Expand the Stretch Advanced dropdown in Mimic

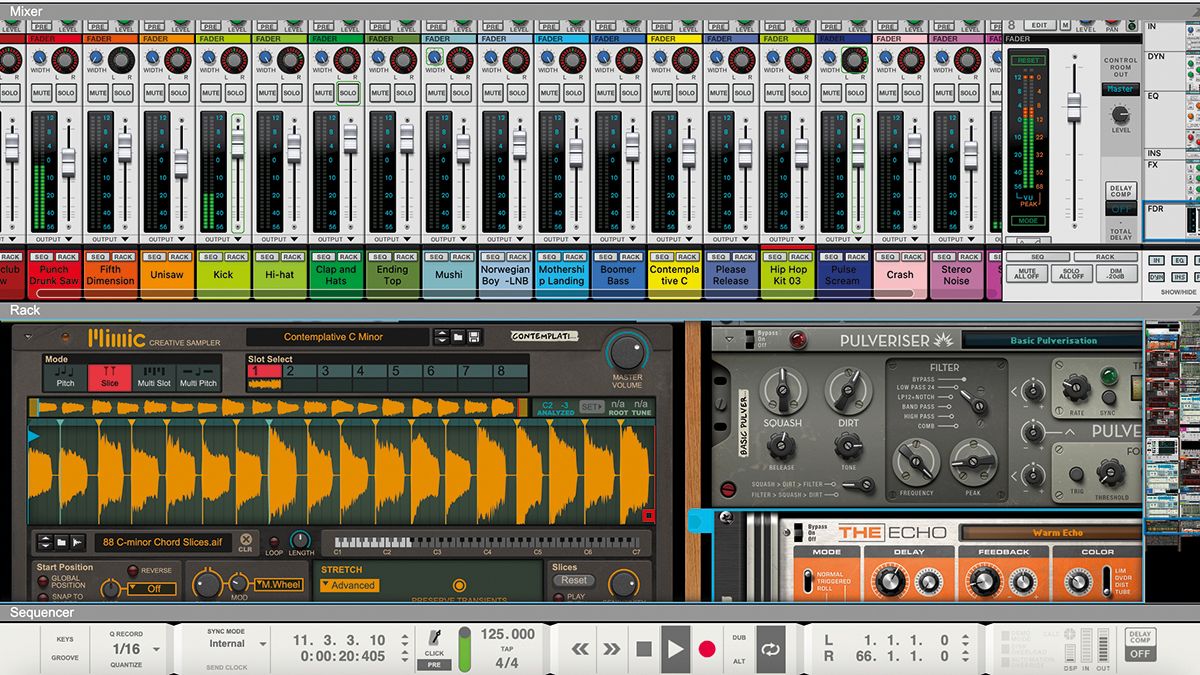coord(350,586)
